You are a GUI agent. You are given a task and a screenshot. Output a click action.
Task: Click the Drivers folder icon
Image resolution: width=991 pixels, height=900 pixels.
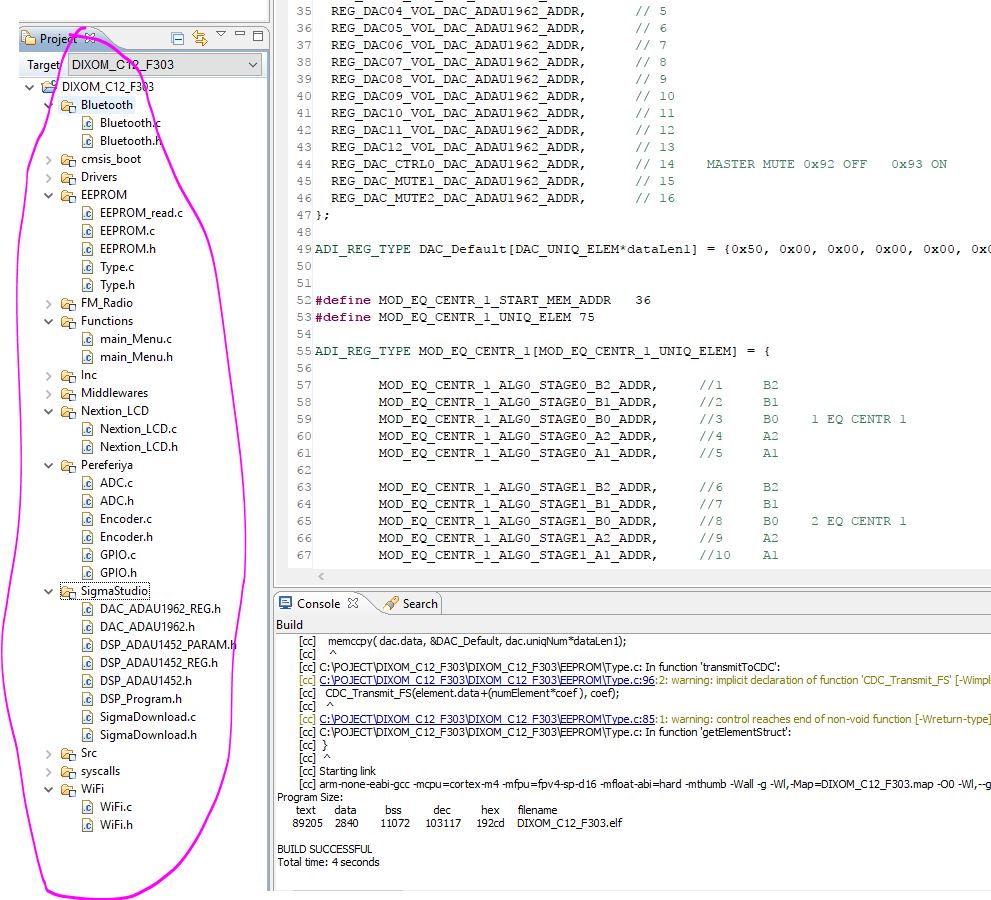(68, 177)
